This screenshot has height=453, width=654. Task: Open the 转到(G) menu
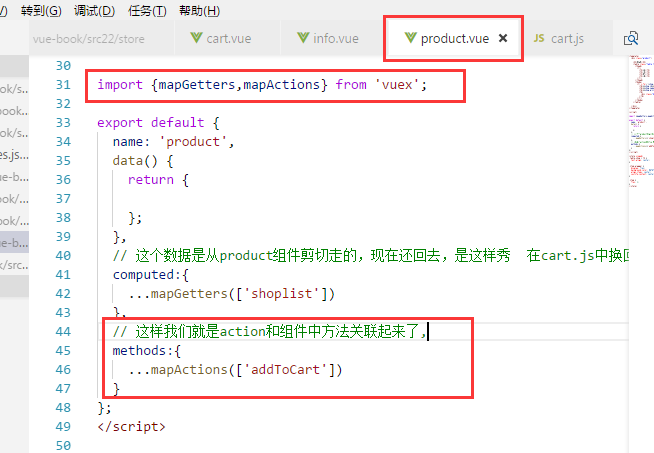click(42, 11)
